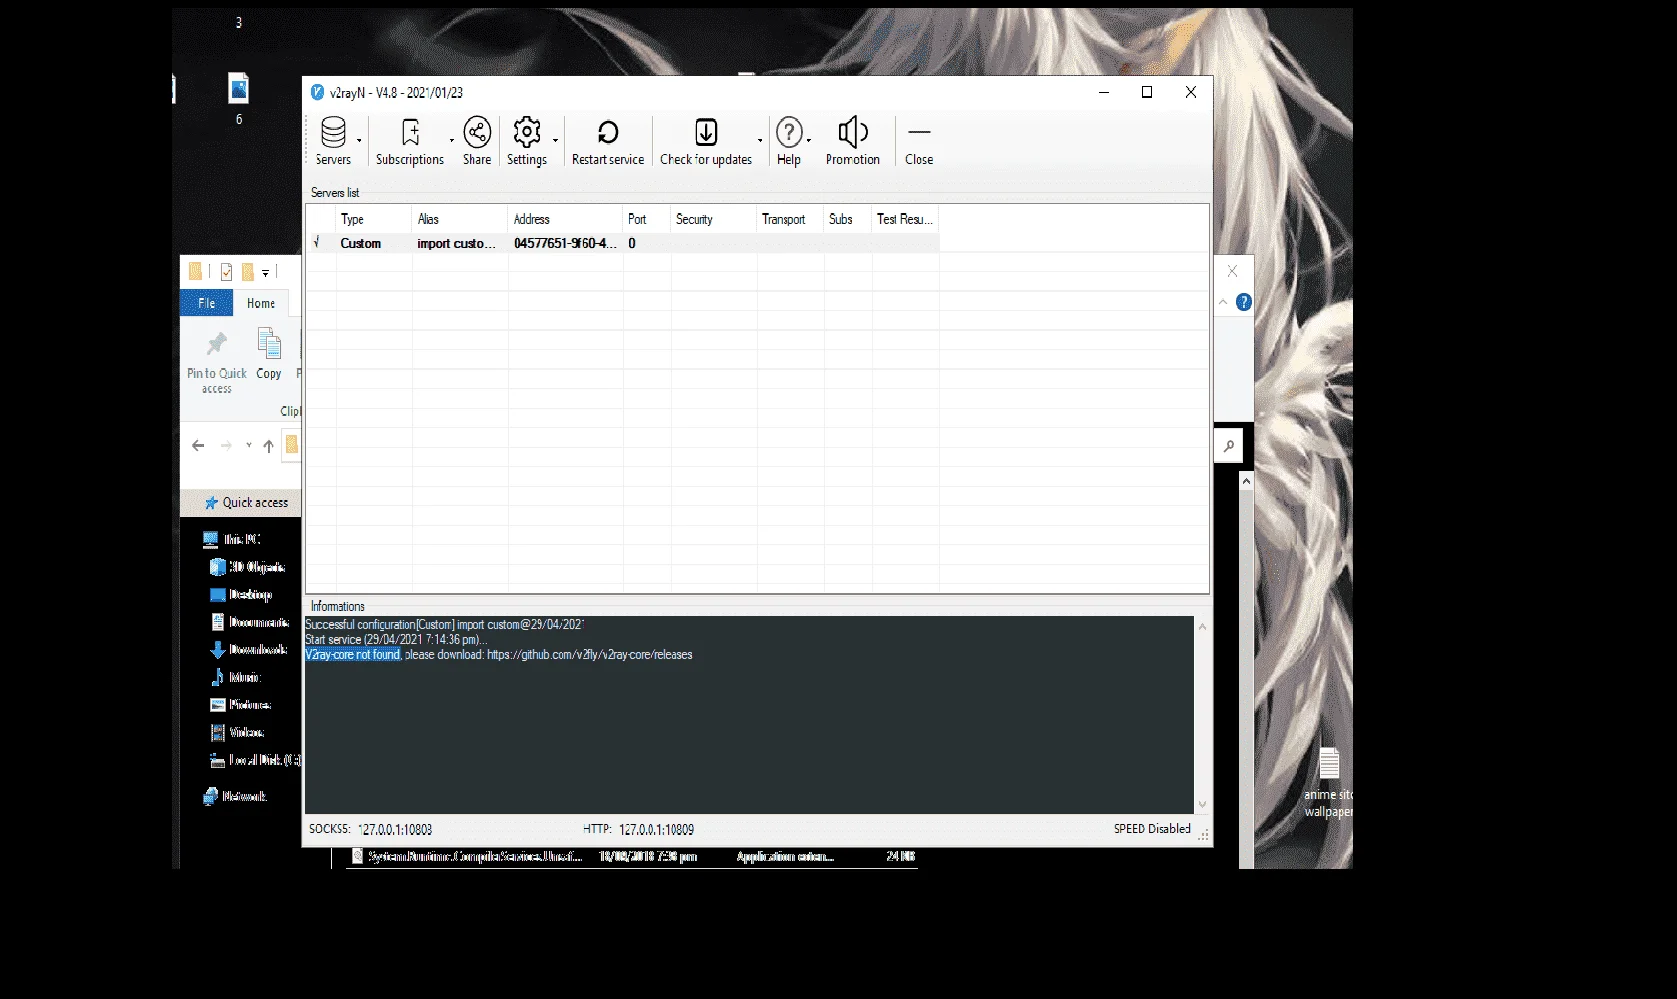Open Downloads in Explorer sidebar
Viewport: 1677px width, 999px height.
pos(249,649)
